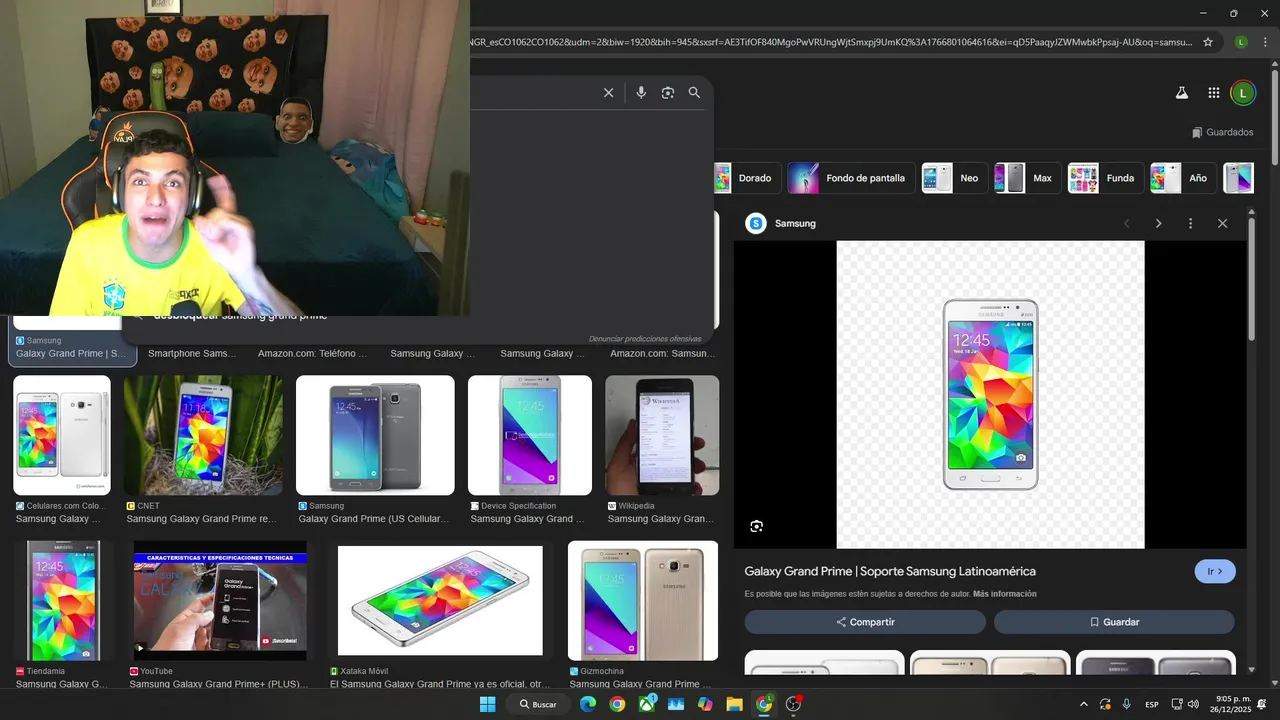
Task: Click the preview panel scrollbar
Action: point(1251,280)
